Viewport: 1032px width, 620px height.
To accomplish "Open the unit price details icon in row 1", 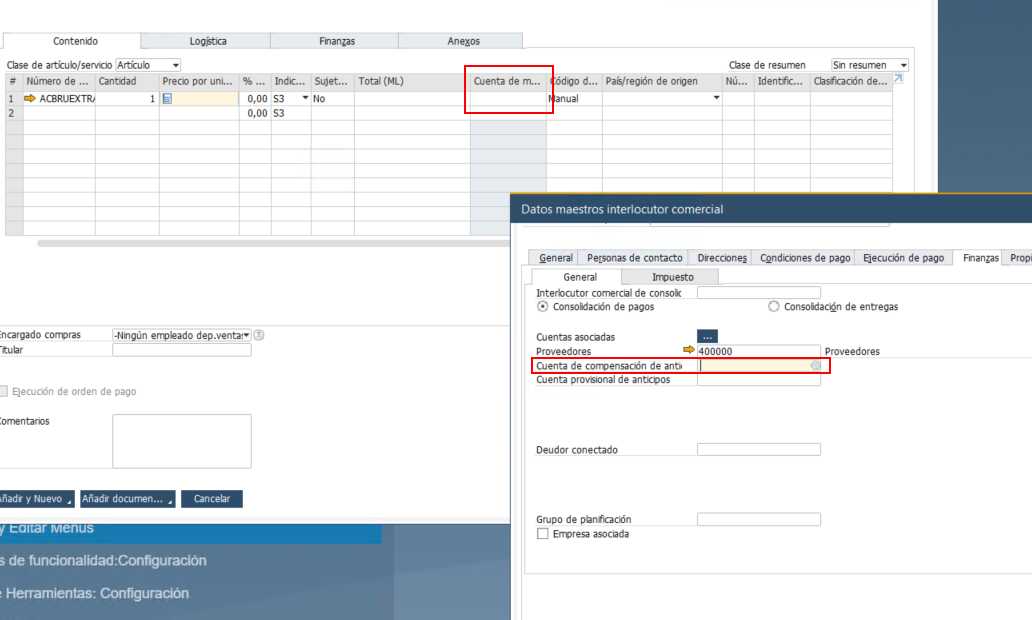I will point(167,99).
